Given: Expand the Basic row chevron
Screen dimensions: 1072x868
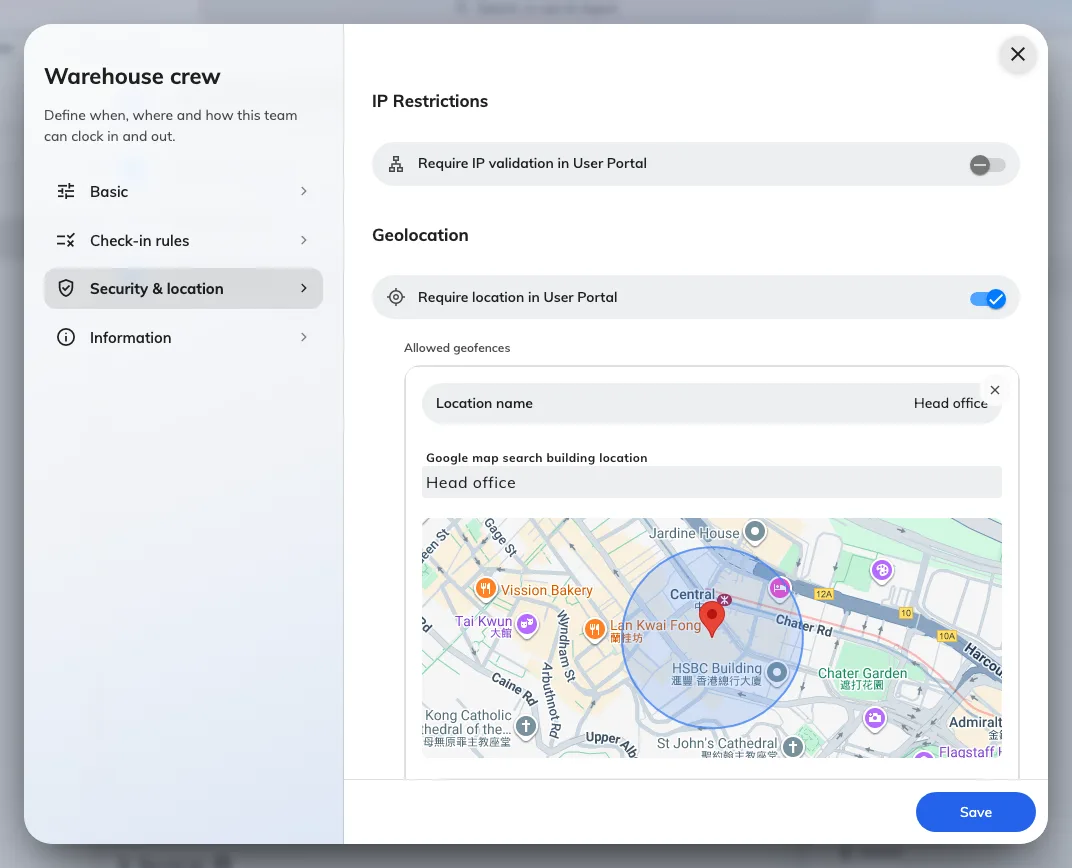Looking at the screenshot, I should pos(304,191).
